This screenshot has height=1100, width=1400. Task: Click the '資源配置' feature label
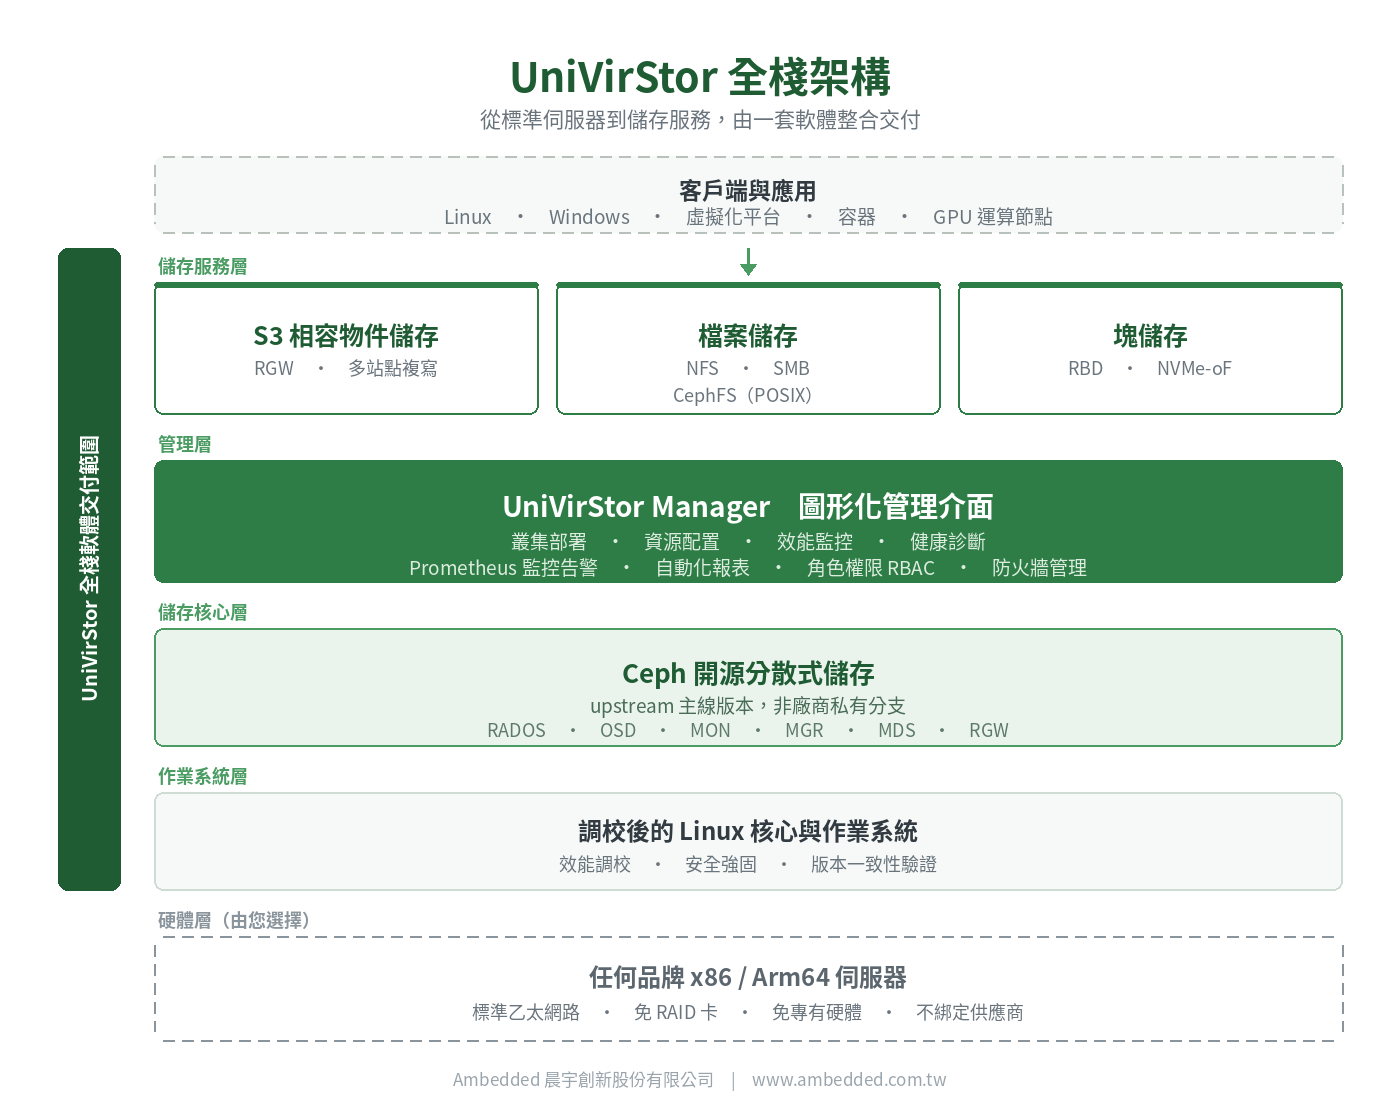pyautogui.click(x=682, y=542)
